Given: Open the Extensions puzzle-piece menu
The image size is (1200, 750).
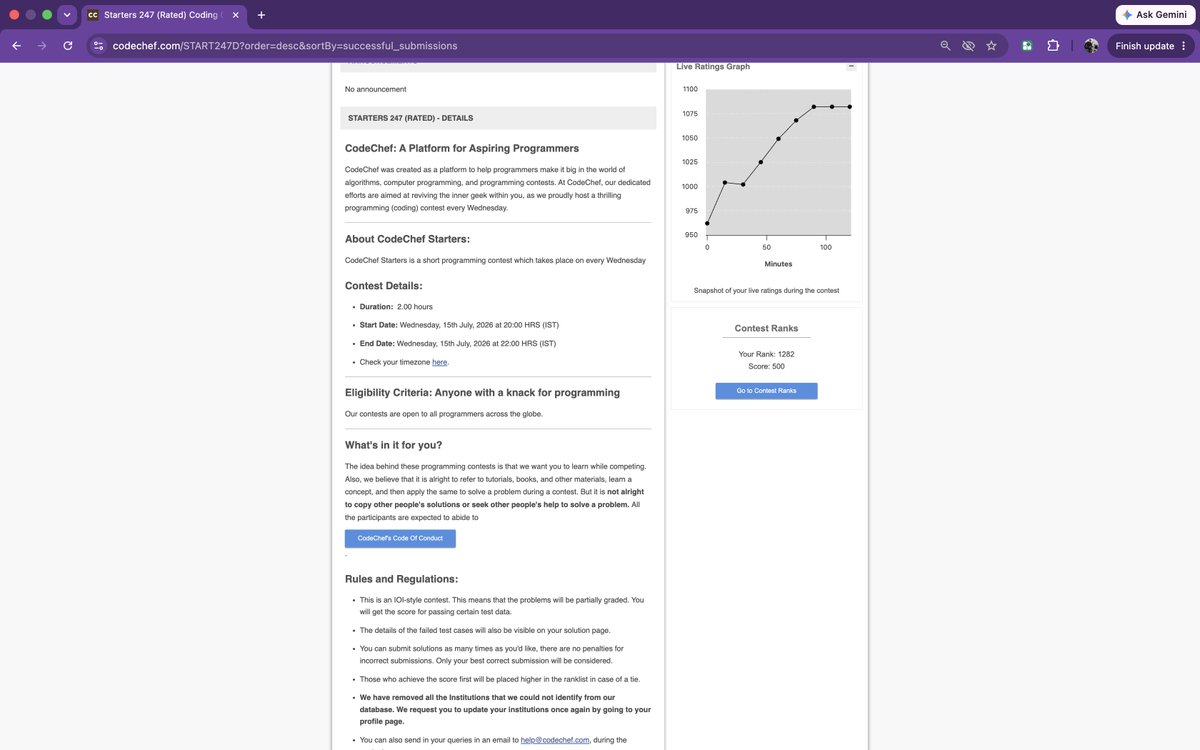Looking at the screenshot, I should (x=1053, y=46).
